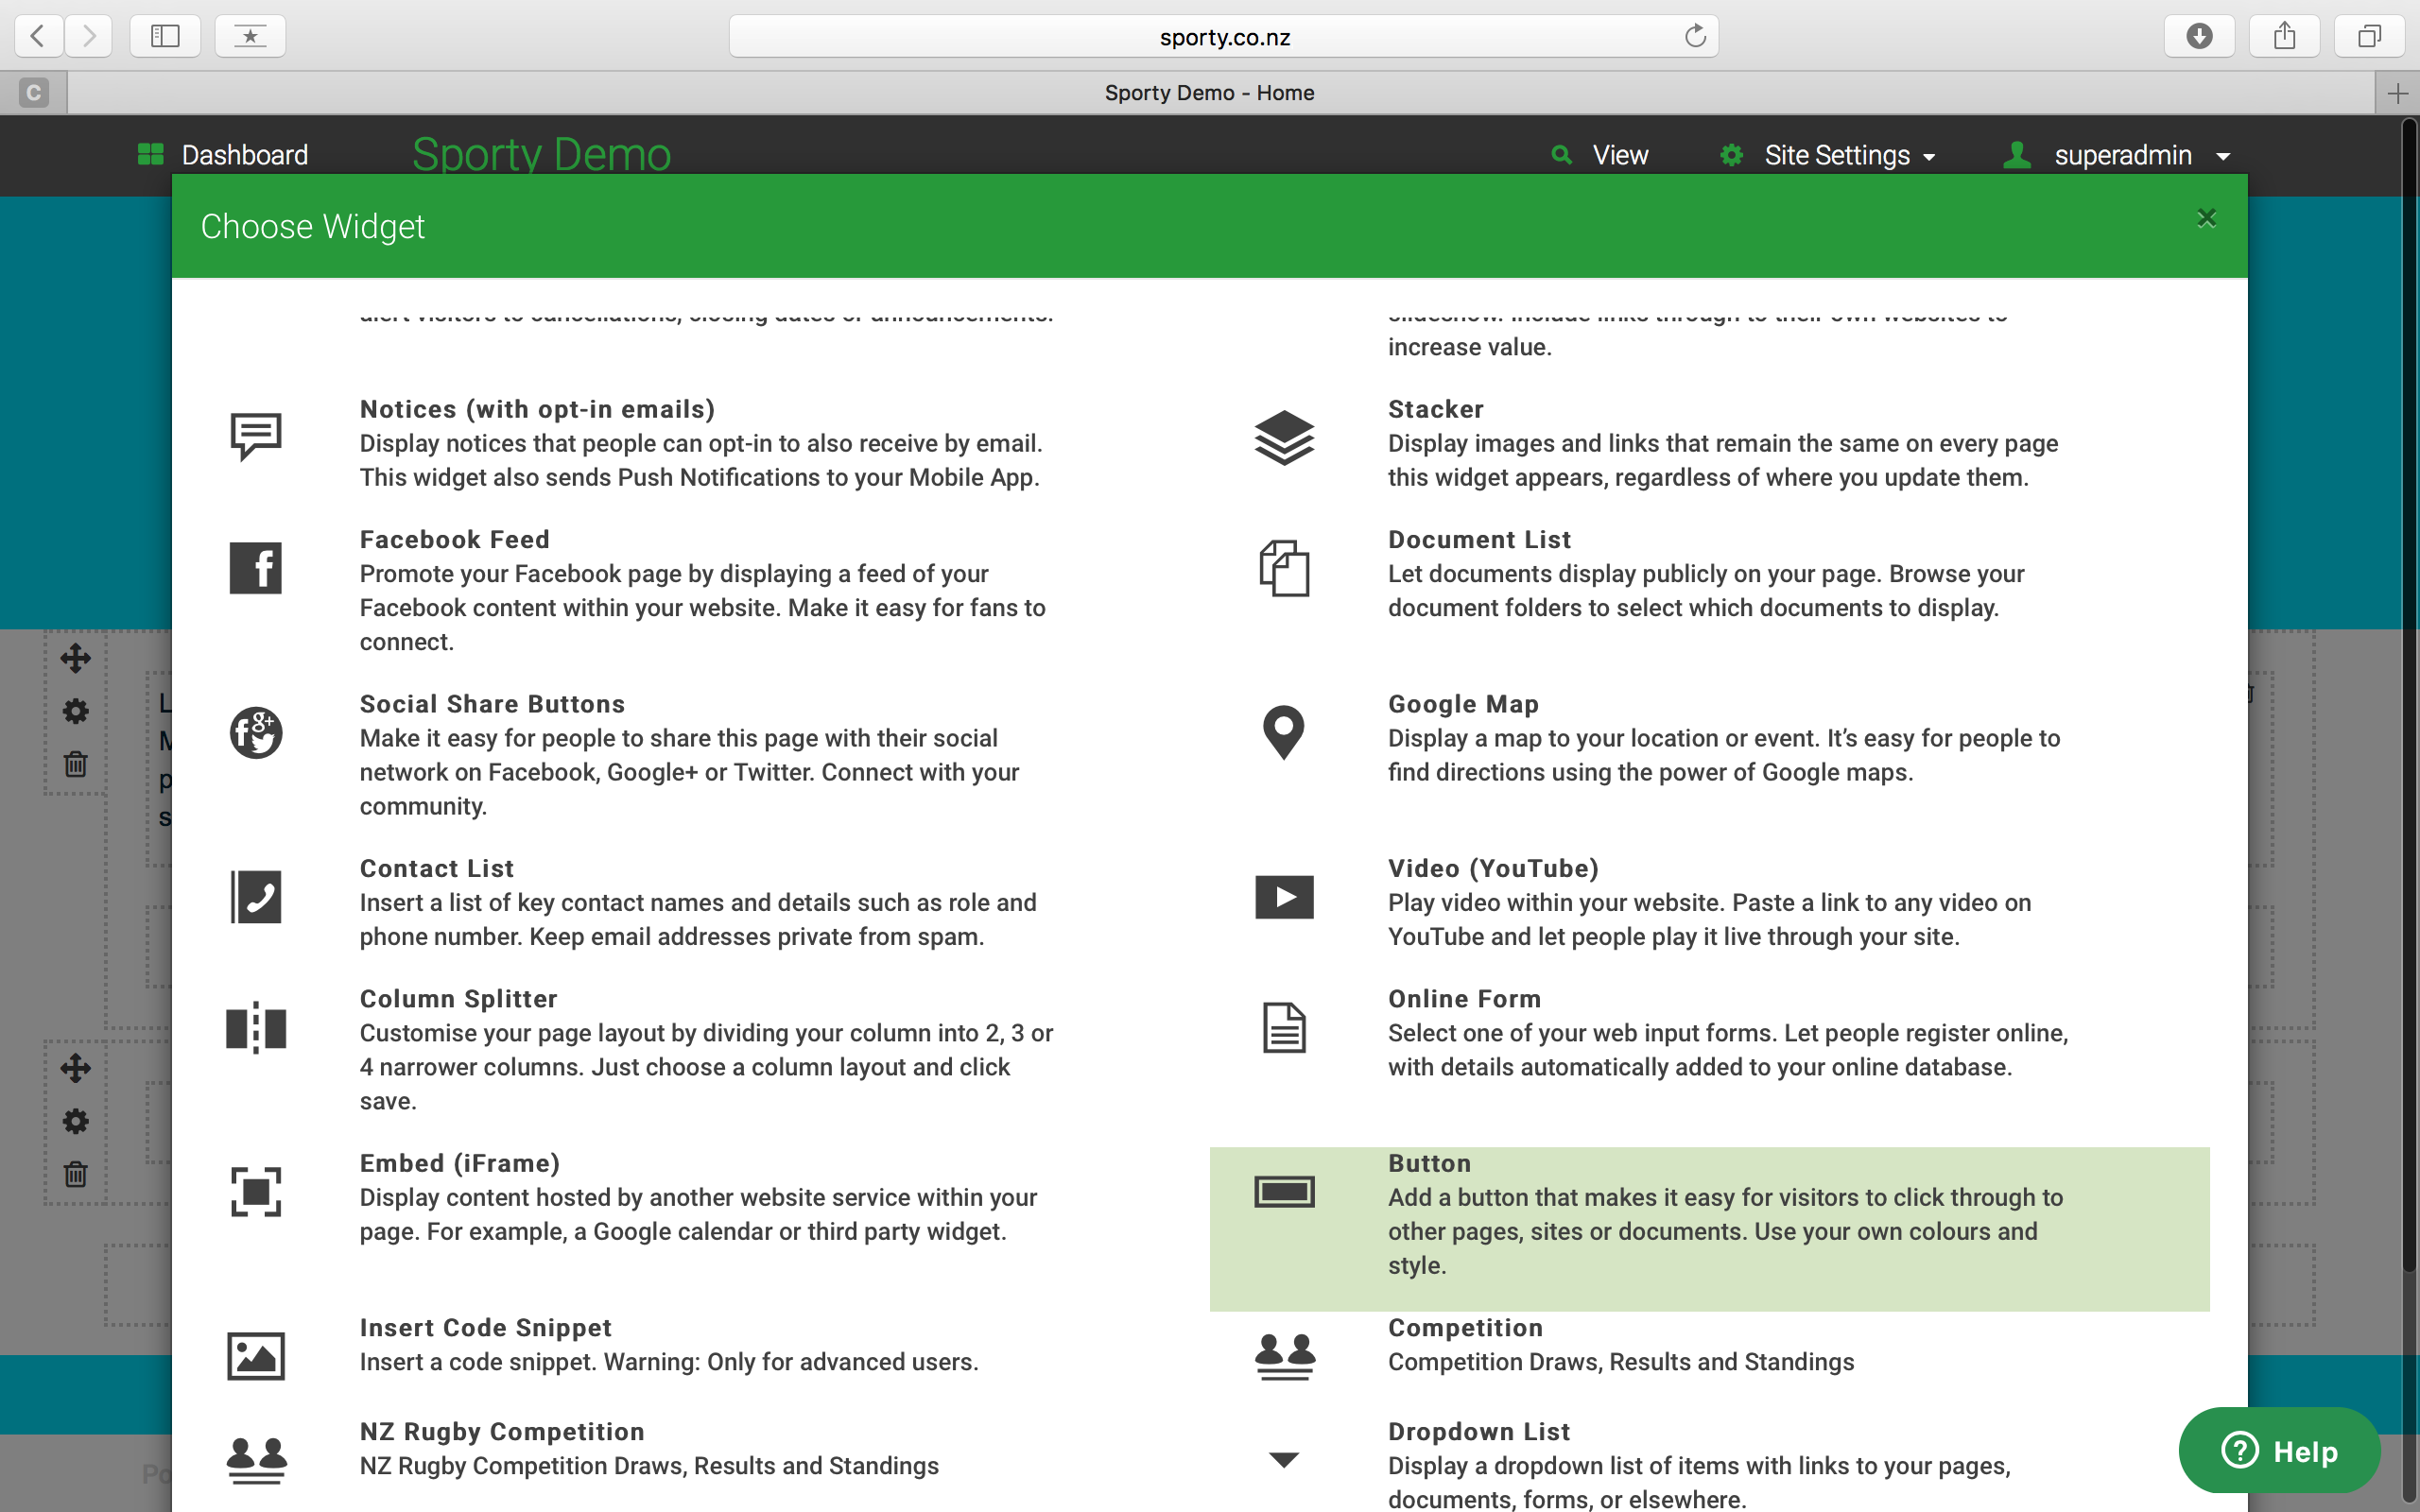
Task: Open the Site Settings menu
Action: click(x=1828, y=155)
